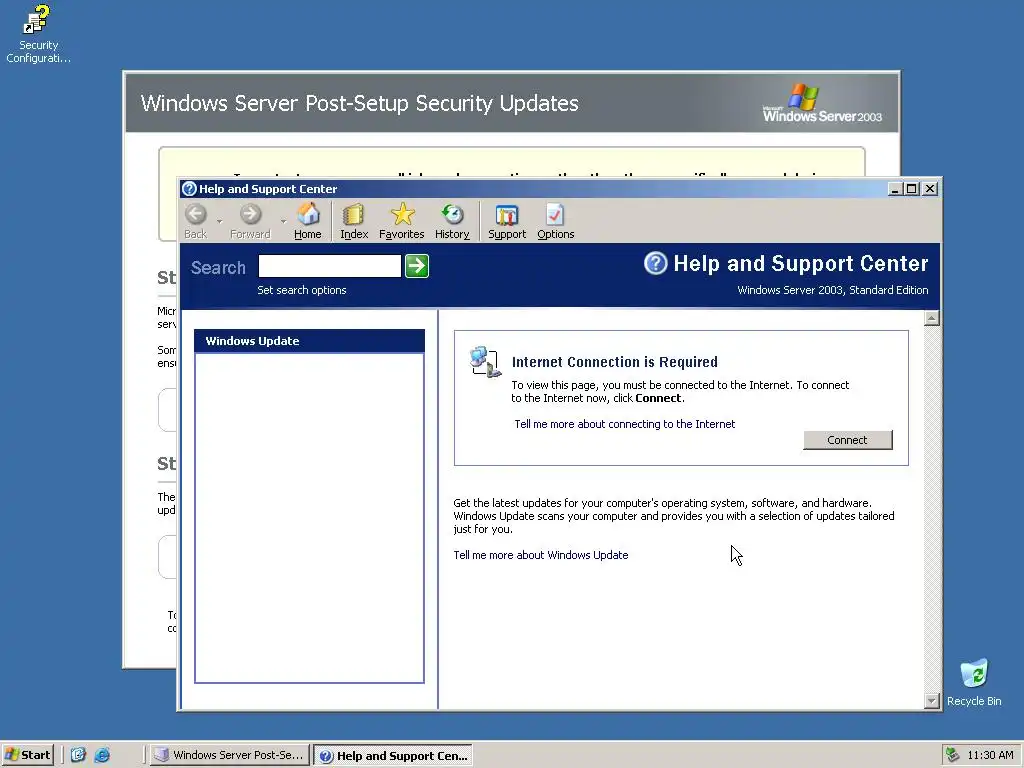This screenshot has width=1024, height=768.
Task: Close the Help and Support Center window
Action: (930, 189)
